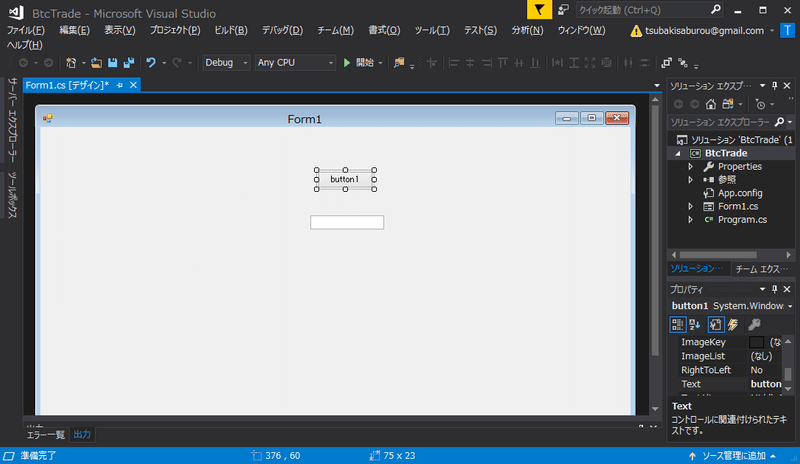800x464 pixels.
Task: Click the Property Pages wrench icon
Action: [754, 325]
